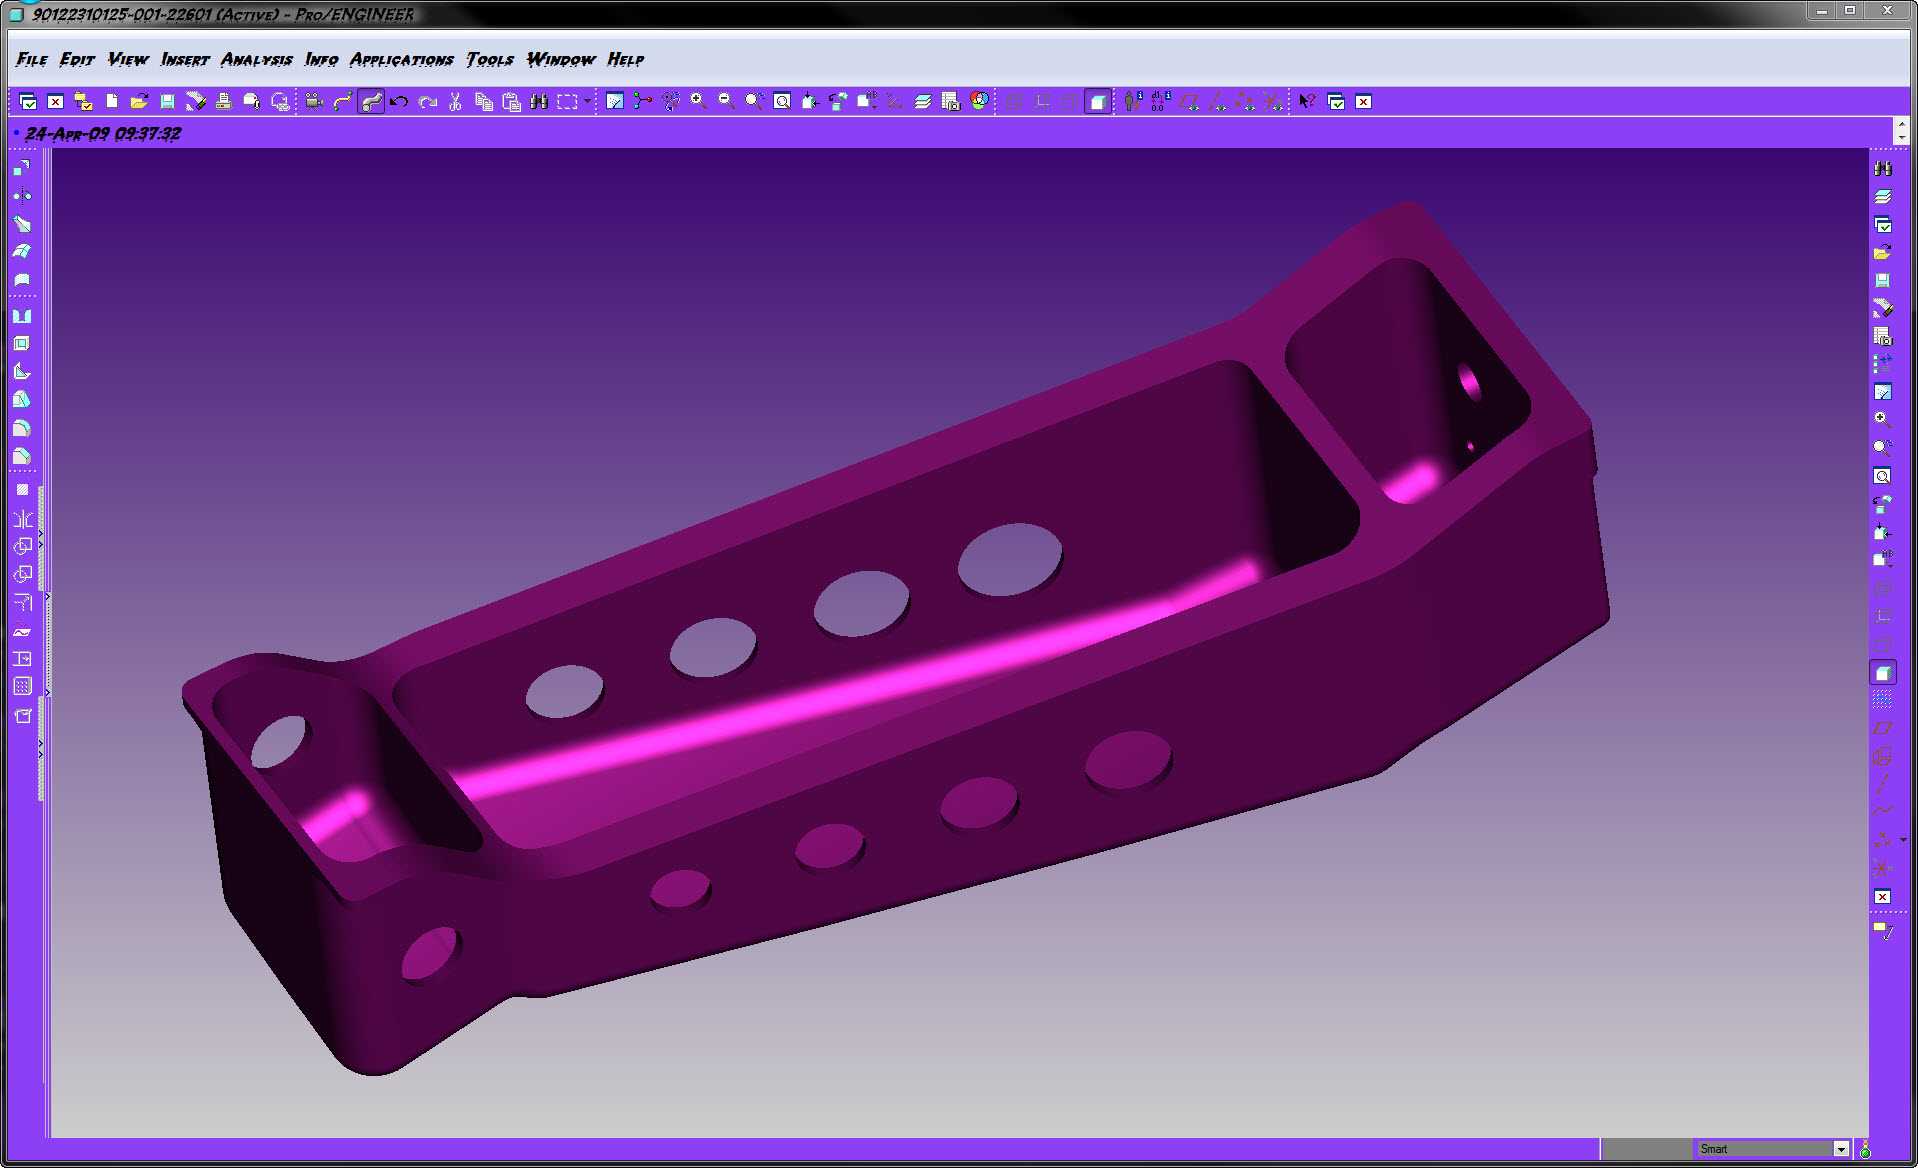Click the message area scroll-down arrow
The image size is (1918, 1168).
tap(1901, 138)
